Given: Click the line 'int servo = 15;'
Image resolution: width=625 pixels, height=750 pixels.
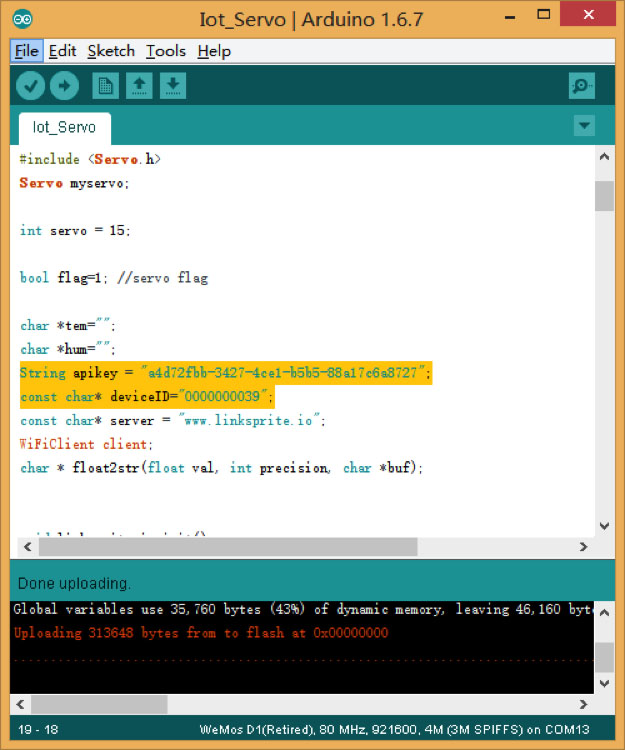Looking at the screenshot, I should tap(75, 231).
